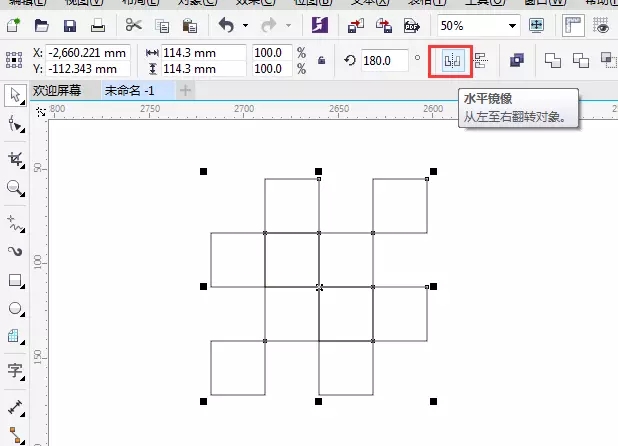Select the Text tool 字
Screen dimensions: 618x446
pyautogui.click(x=16, y=370)
